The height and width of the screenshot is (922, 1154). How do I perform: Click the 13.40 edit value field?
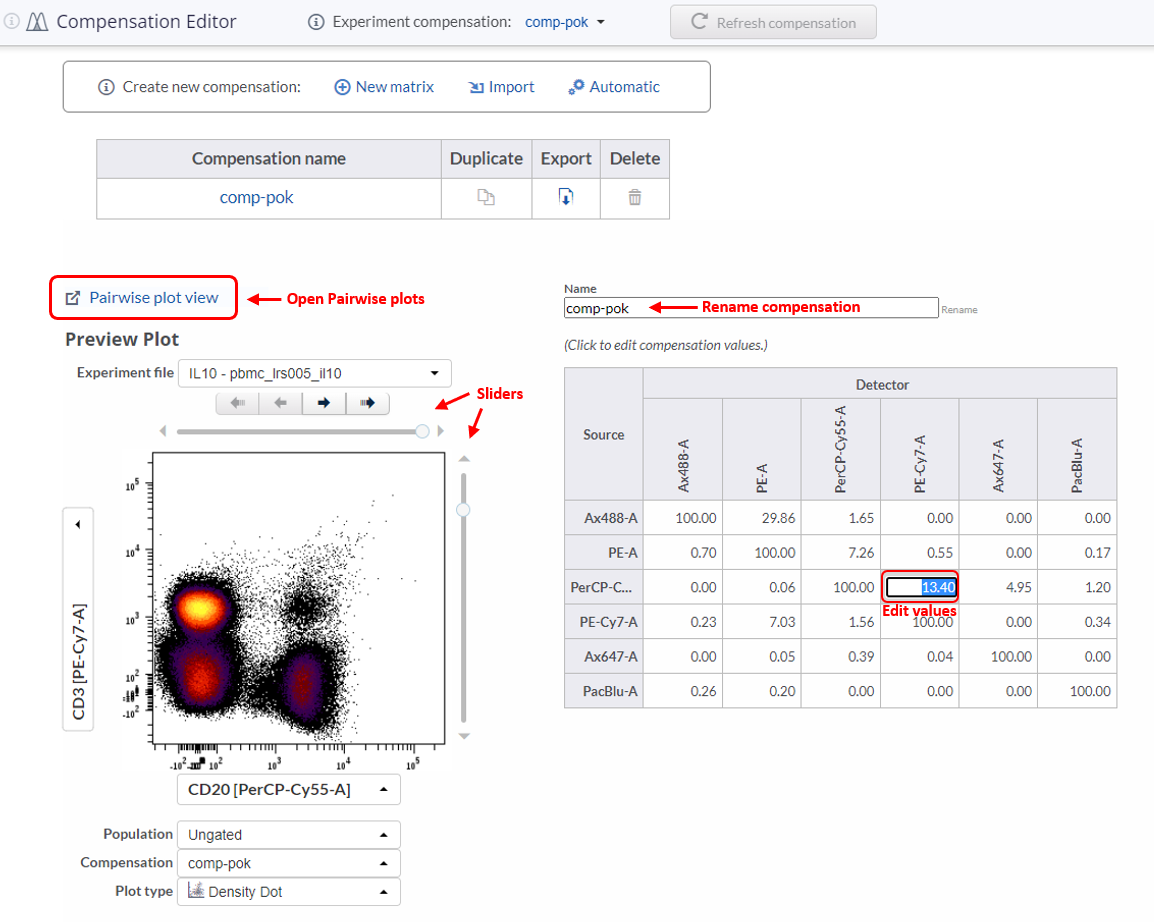tap(921, 587)
